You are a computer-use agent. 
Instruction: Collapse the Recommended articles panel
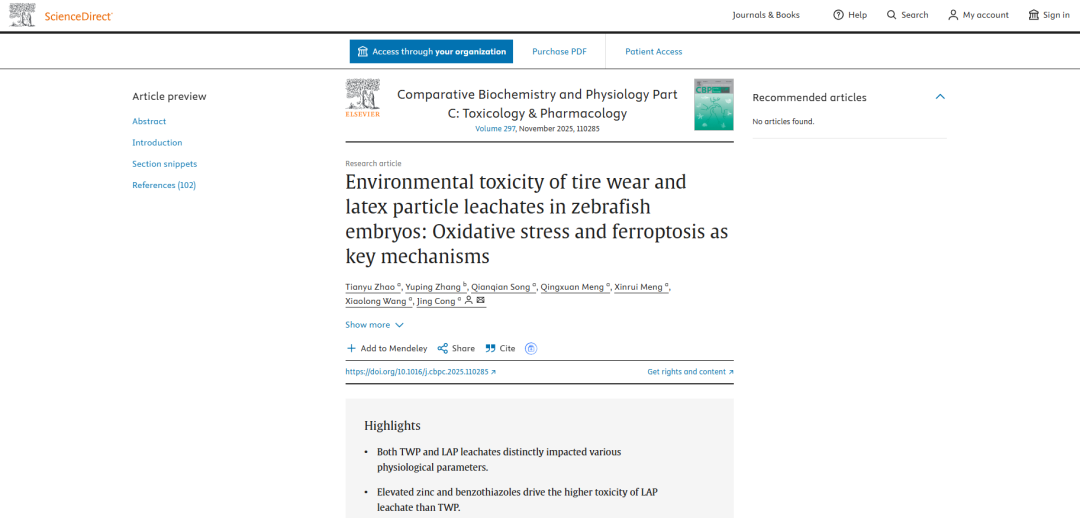(x=939, y=97)
